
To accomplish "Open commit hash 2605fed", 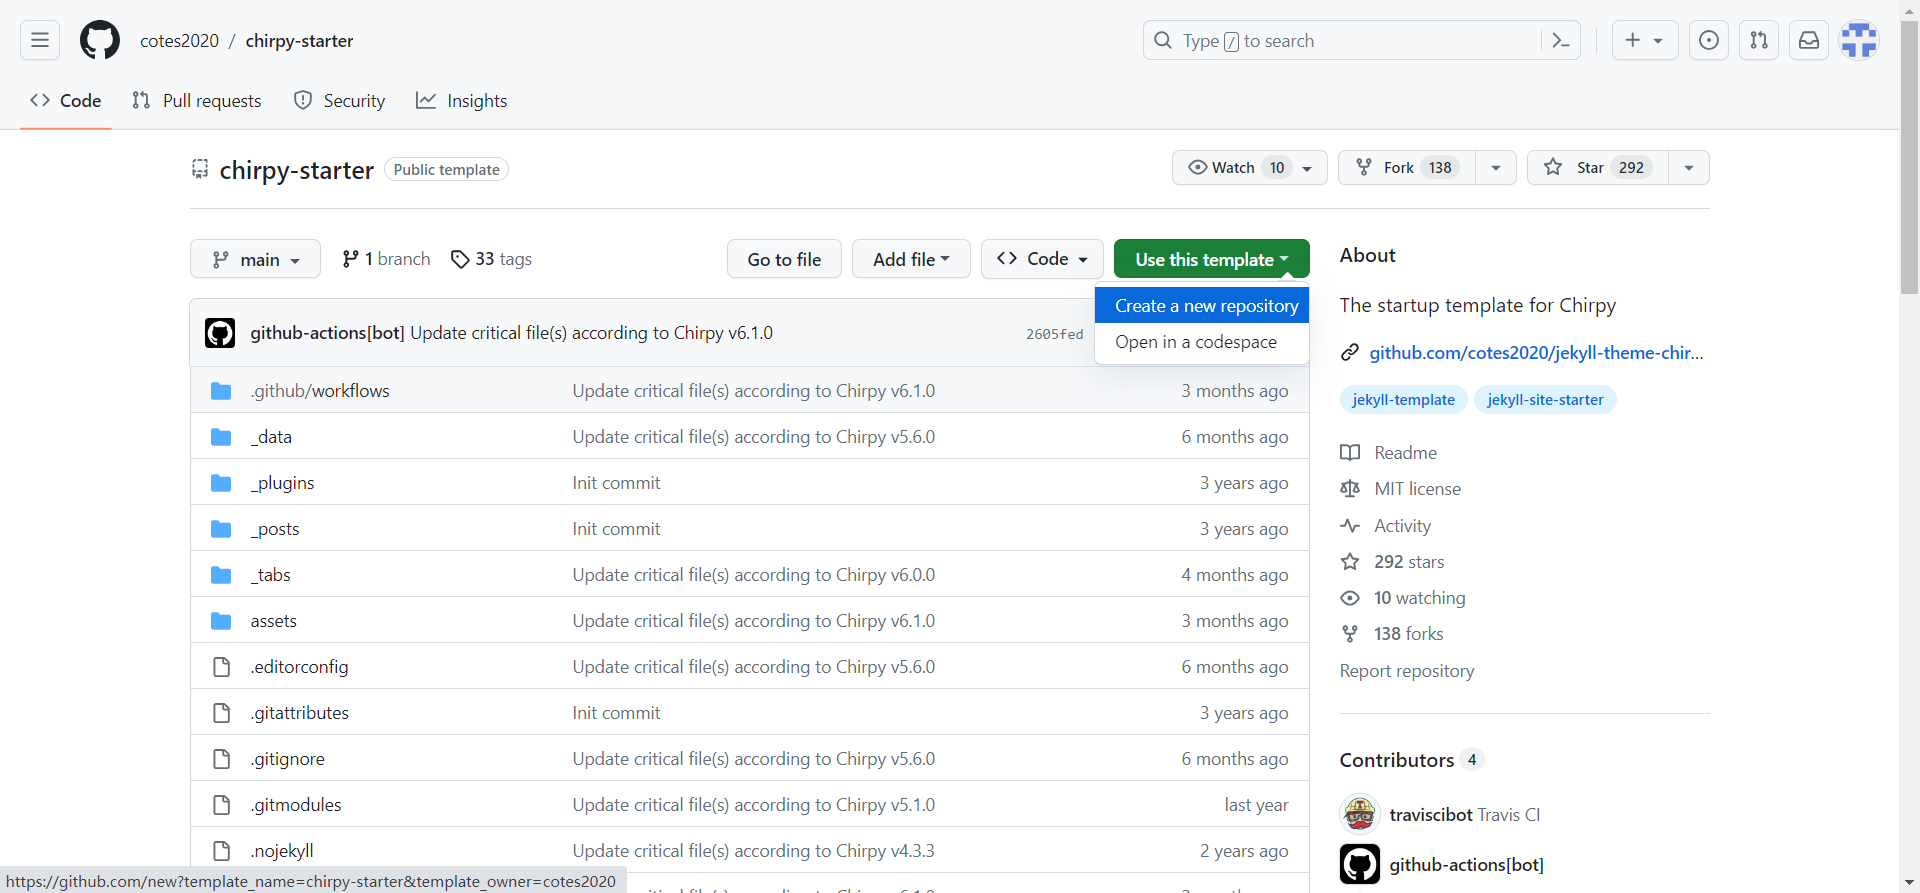I will click(1054, 334).
